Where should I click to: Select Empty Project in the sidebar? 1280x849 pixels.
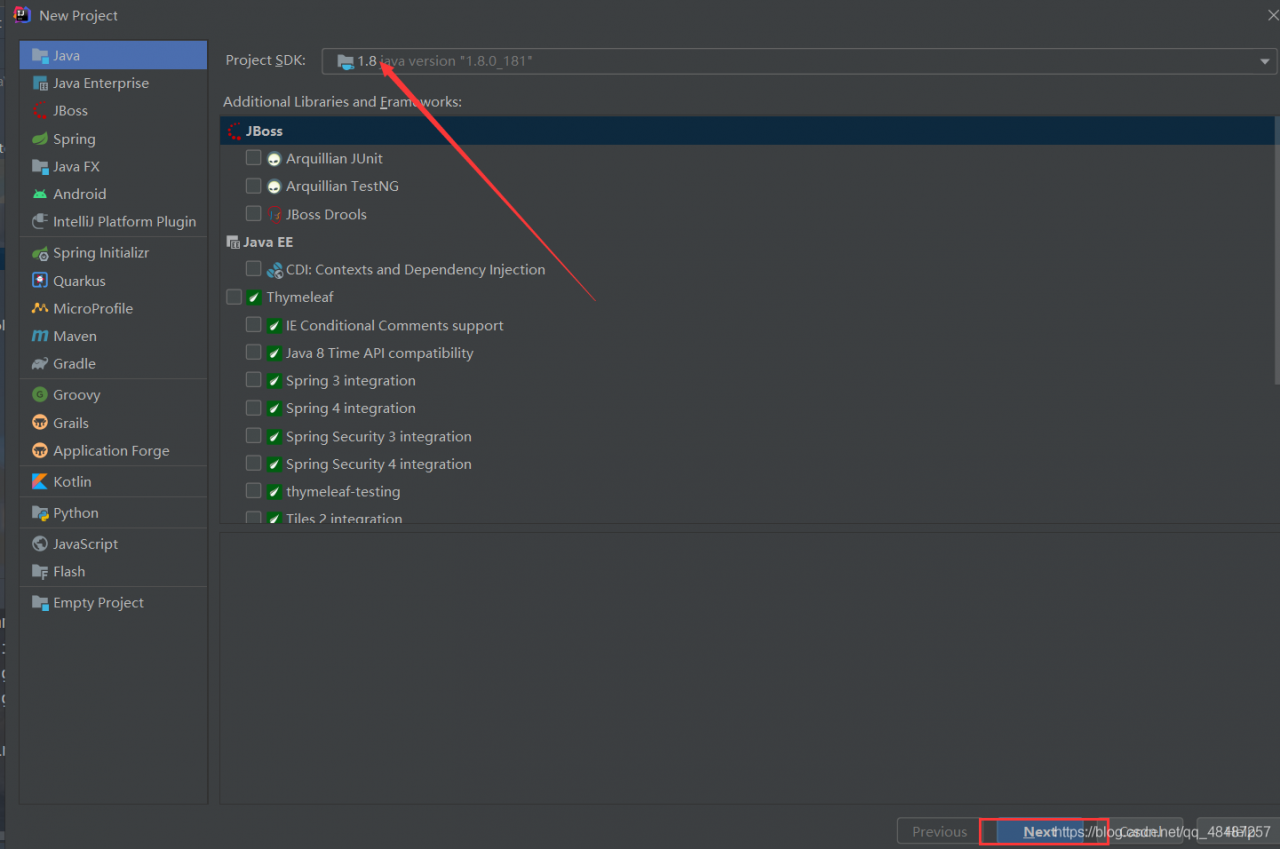pos(113,603)
